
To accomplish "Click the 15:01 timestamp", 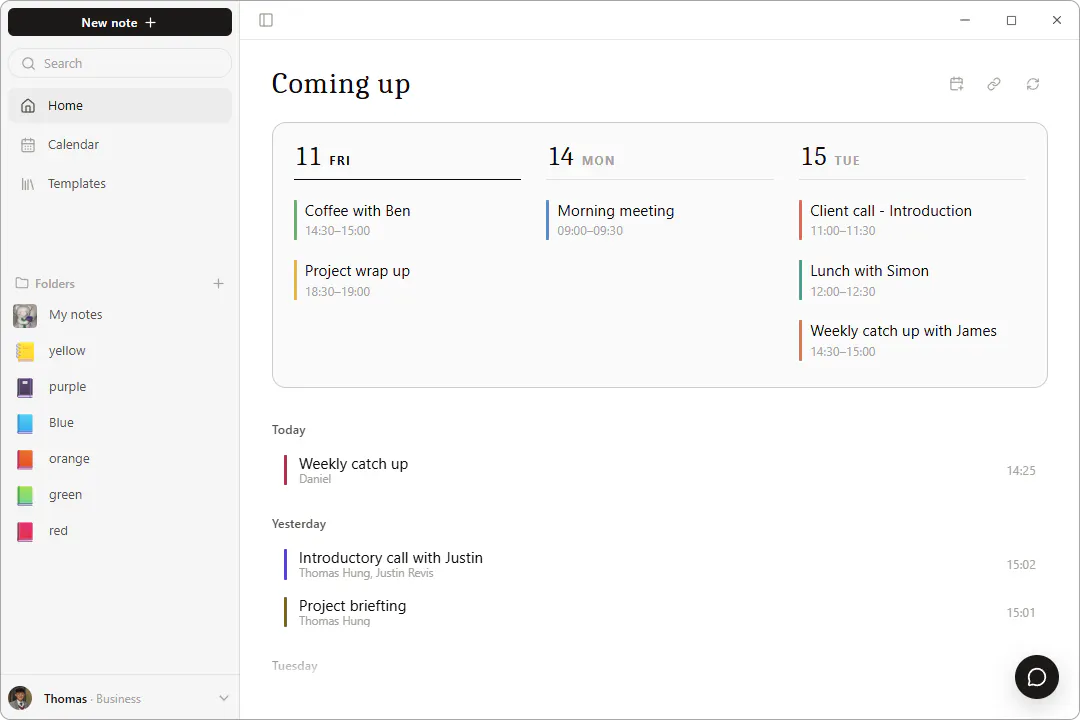I will pos(1021,613).
